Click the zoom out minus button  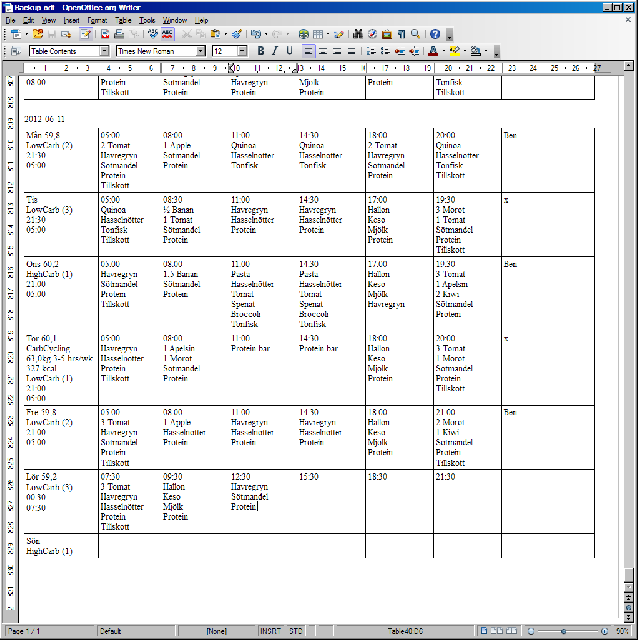[531, 631]
